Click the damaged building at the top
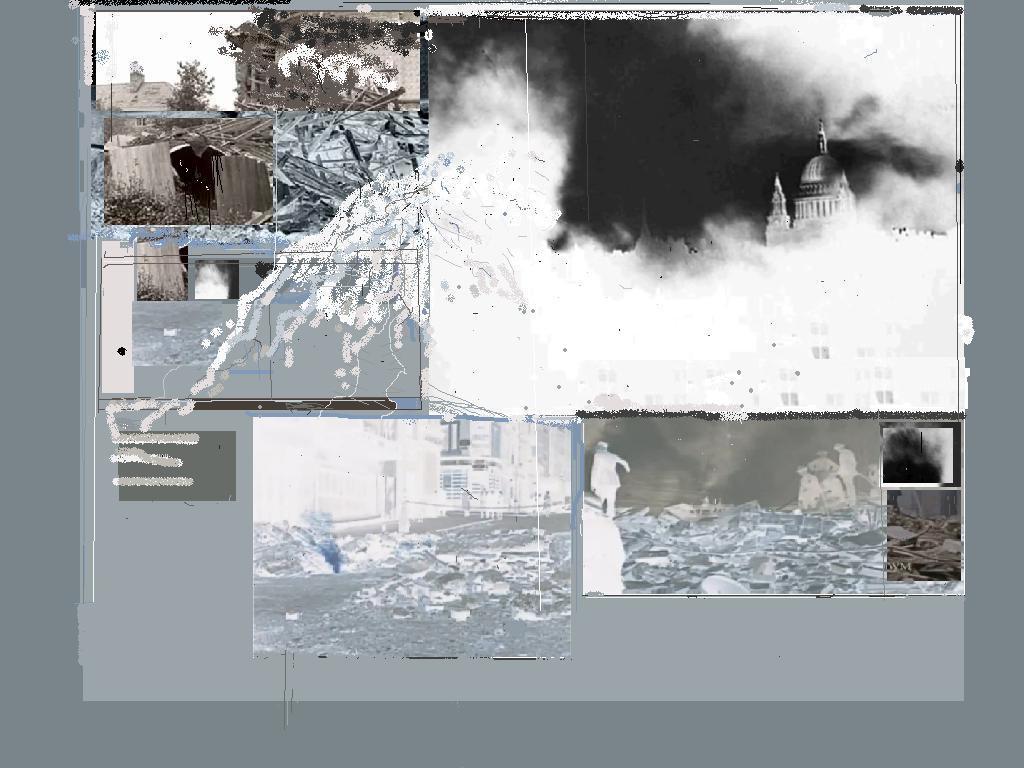 (330, 60)
